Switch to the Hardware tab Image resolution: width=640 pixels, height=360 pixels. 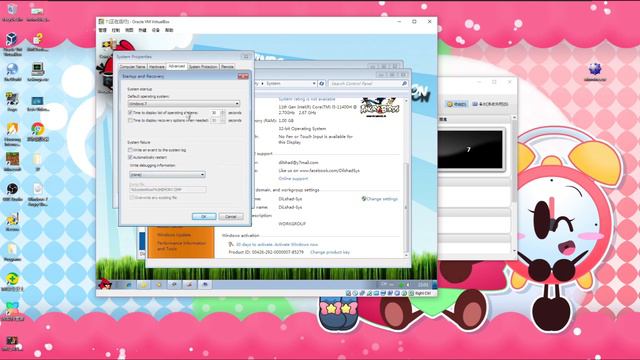coord(157,67)
